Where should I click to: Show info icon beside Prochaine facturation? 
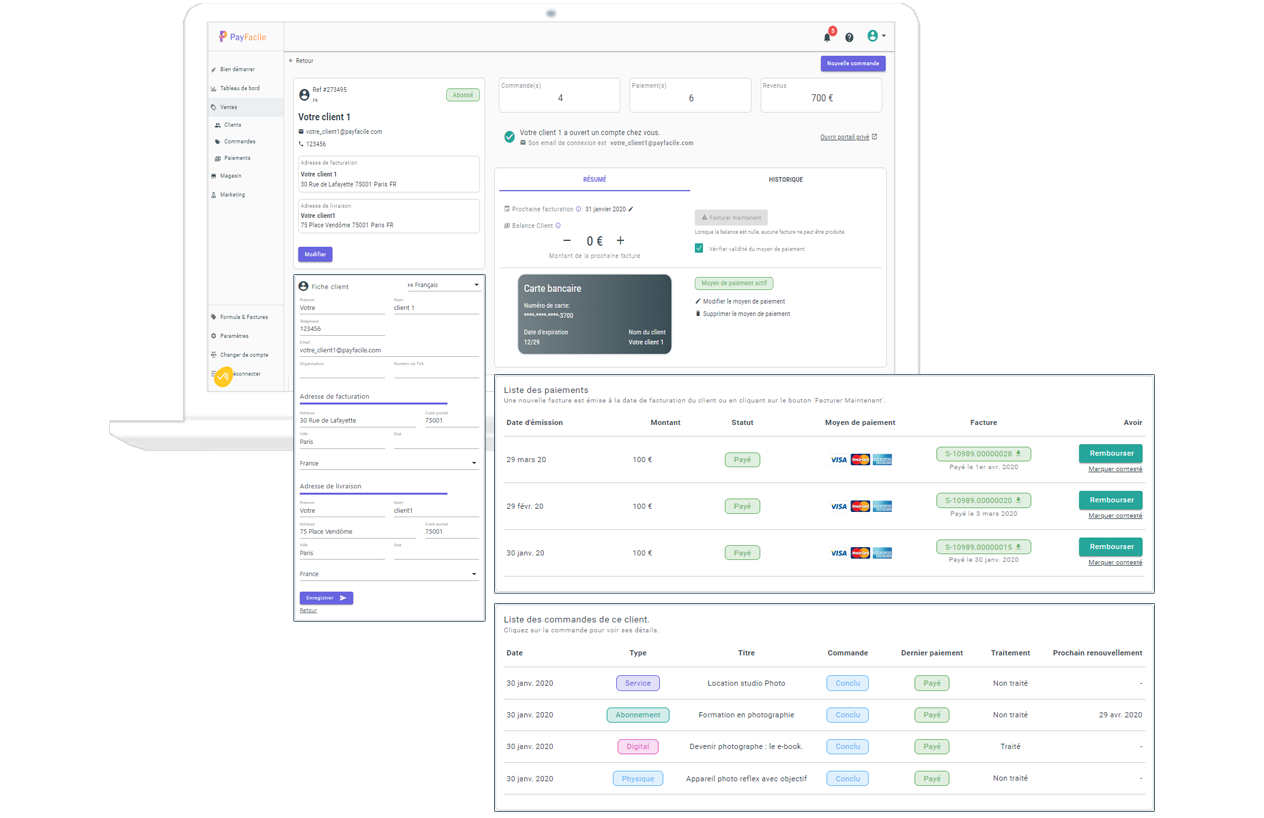[x=578, y=209]
